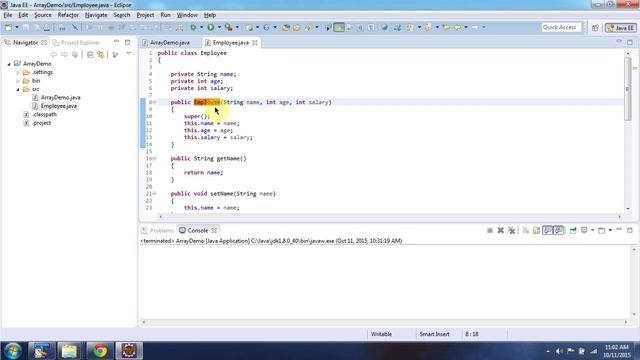
Task: Select the Console view tab
Action: coord(198,230)
